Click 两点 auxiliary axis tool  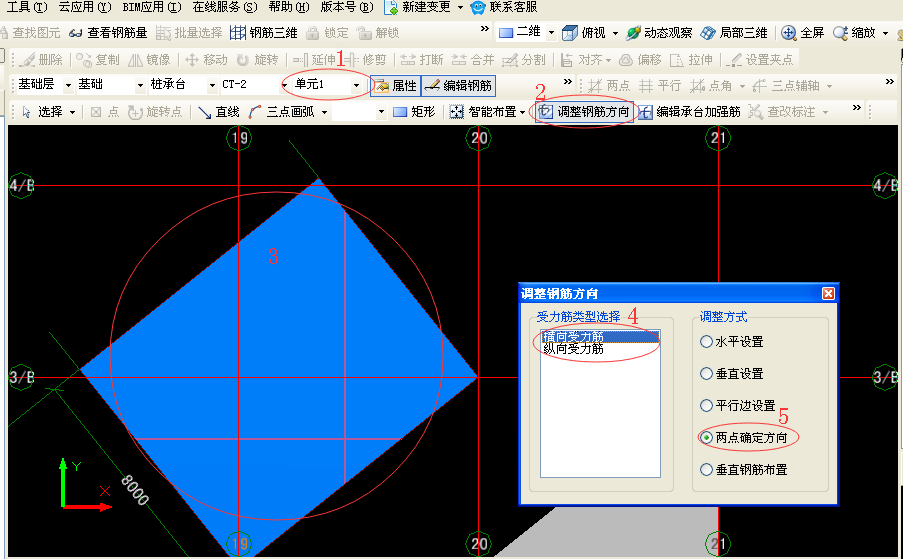(608, 86)
